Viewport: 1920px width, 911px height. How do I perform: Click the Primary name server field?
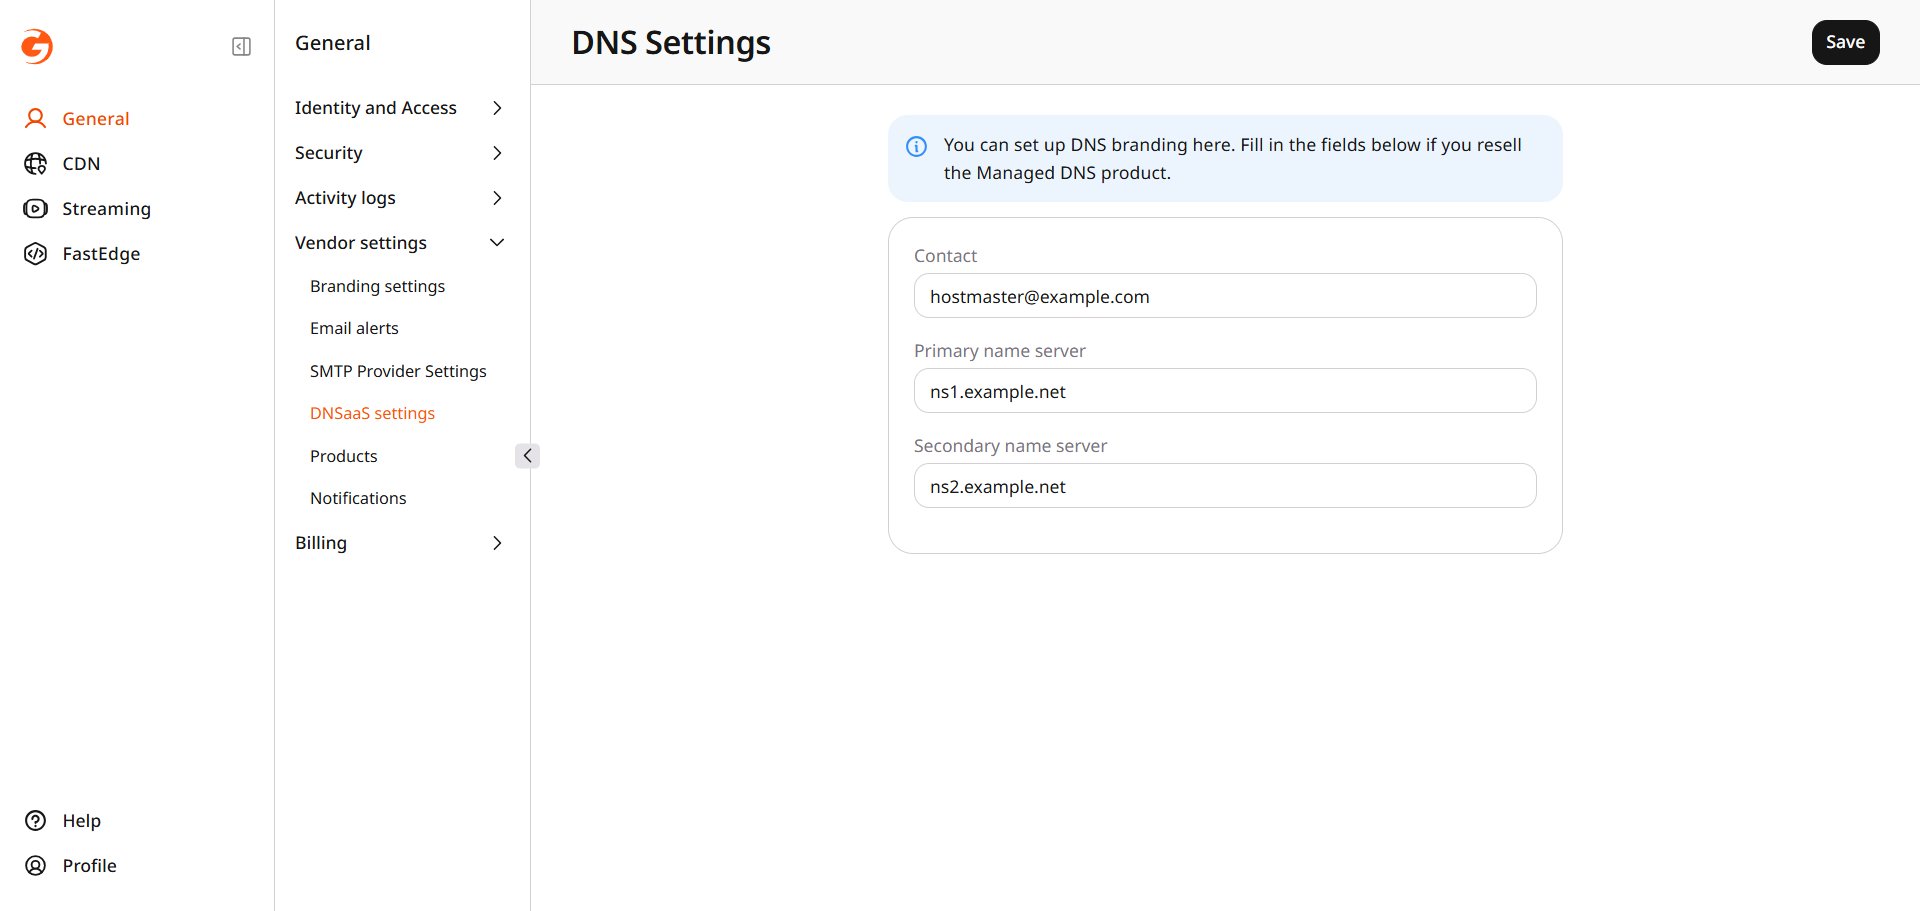click(1225, 391)
